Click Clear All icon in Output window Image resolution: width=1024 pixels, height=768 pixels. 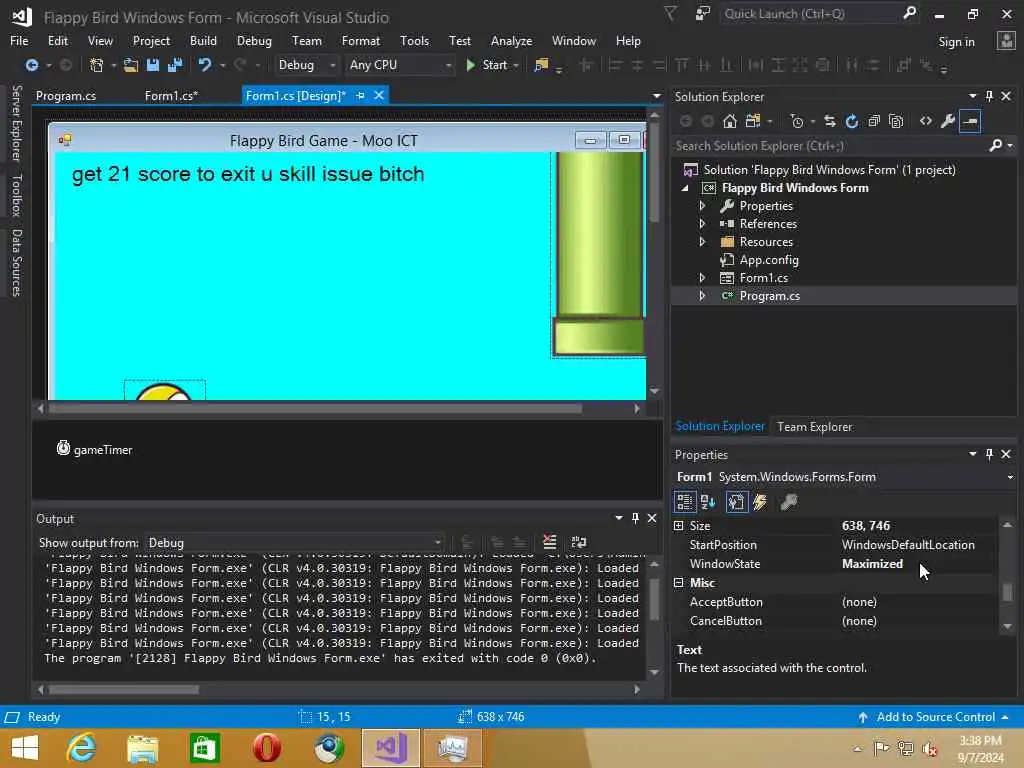pos(549,542)
